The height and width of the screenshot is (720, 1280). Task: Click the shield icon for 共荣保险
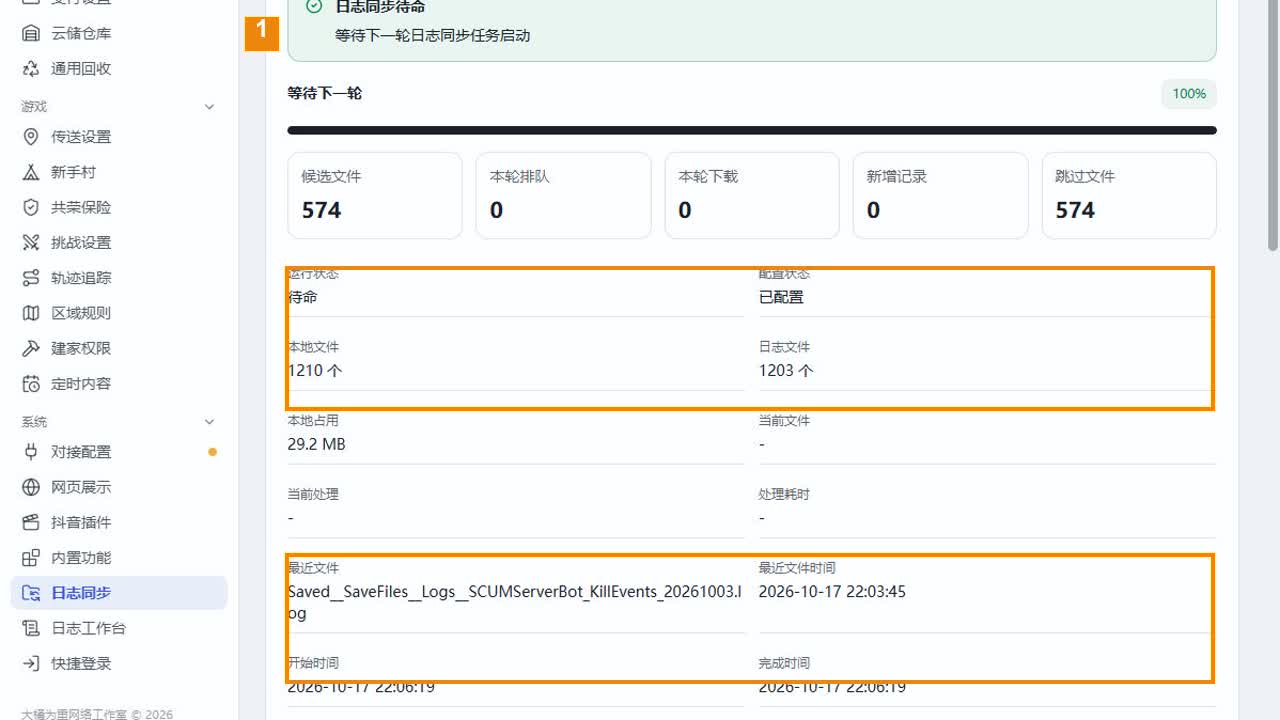click(31, 207)
